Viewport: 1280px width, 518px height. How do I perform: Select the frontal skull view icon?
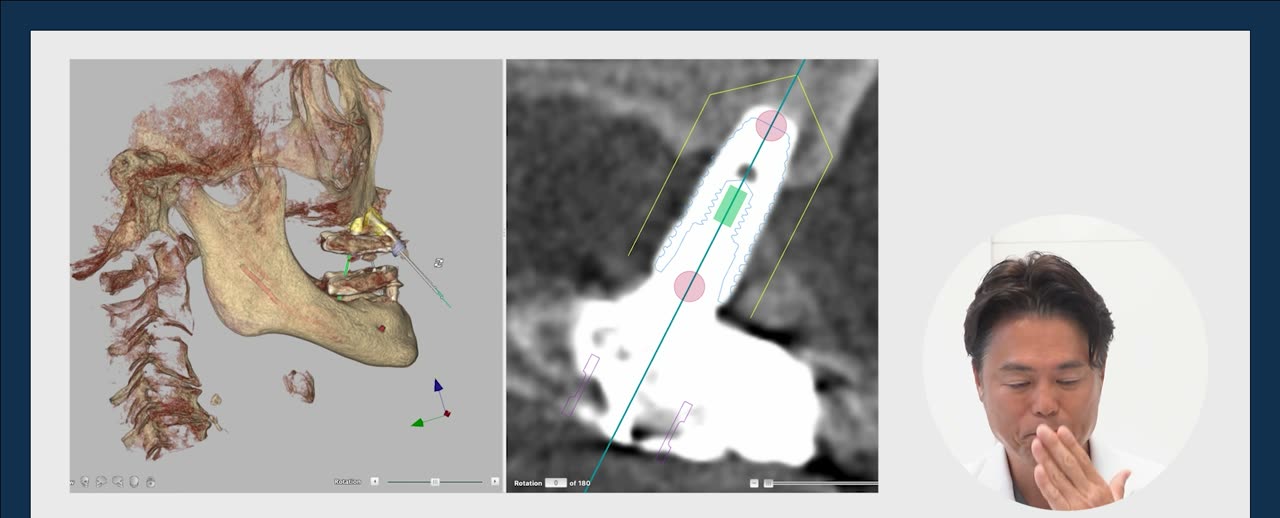84,481
